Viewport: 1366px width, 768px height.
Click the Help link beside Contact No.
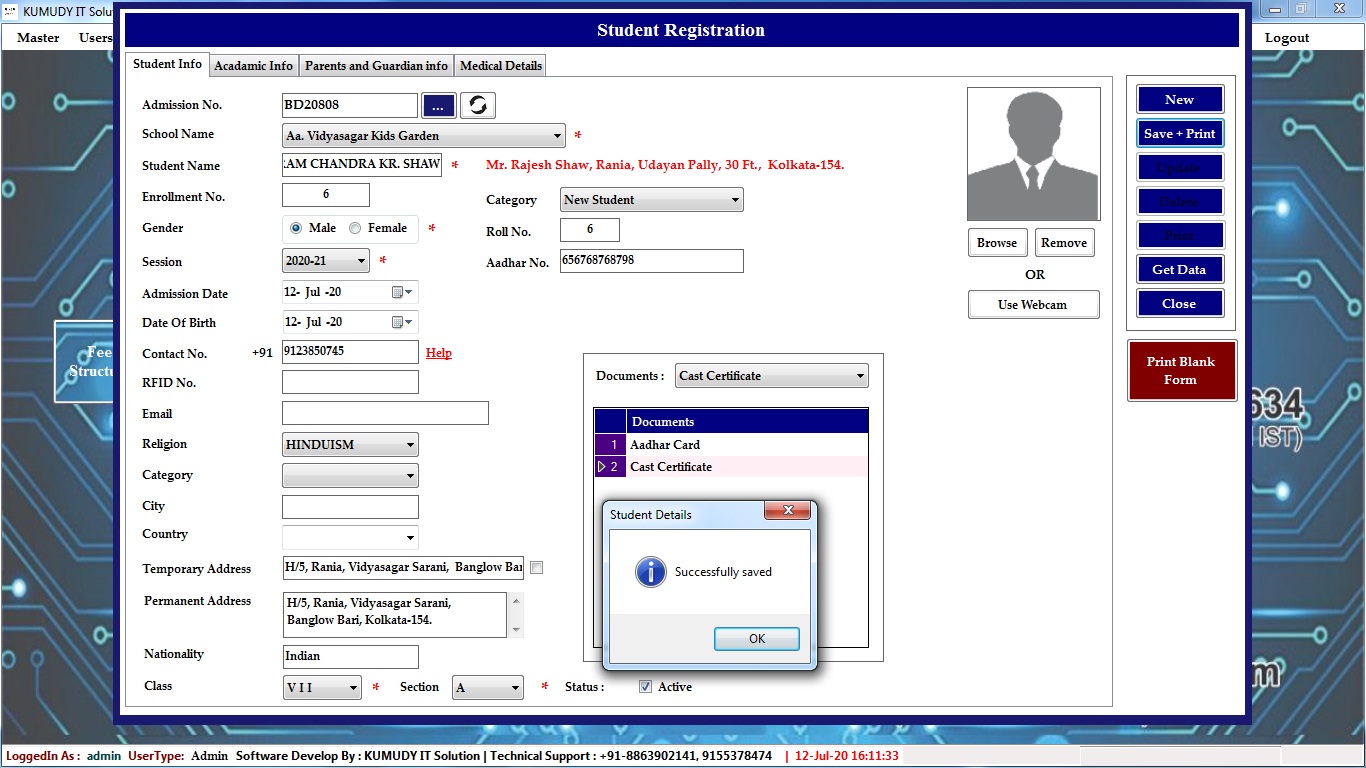coord(439,353)
